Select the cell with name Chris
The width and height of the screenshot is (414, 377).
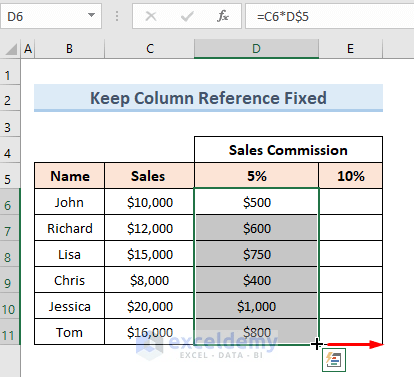70,280
